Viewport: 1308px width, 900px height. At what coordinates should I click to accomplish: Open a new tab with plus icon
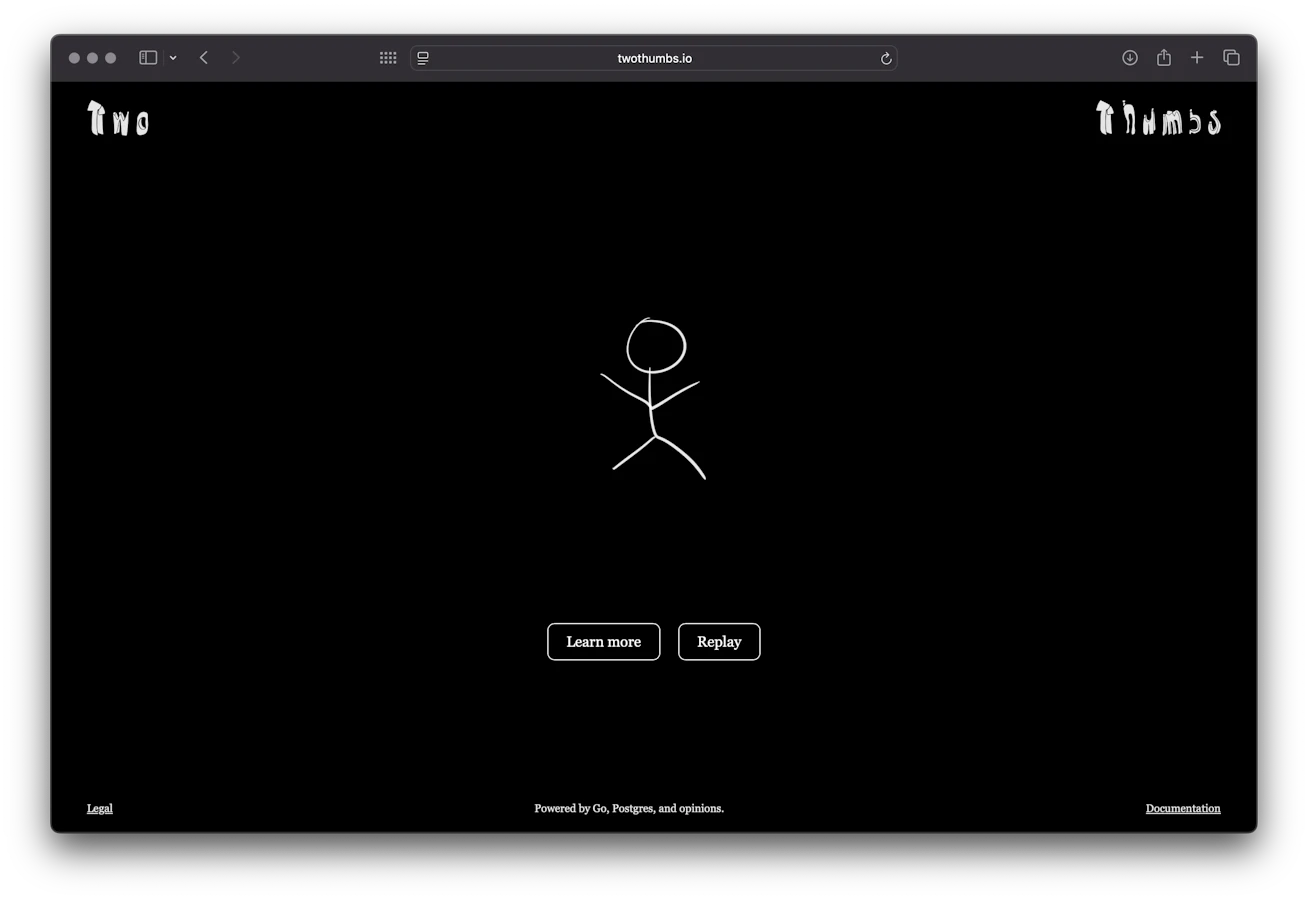pyautogui.click(x=1197, y=58)
